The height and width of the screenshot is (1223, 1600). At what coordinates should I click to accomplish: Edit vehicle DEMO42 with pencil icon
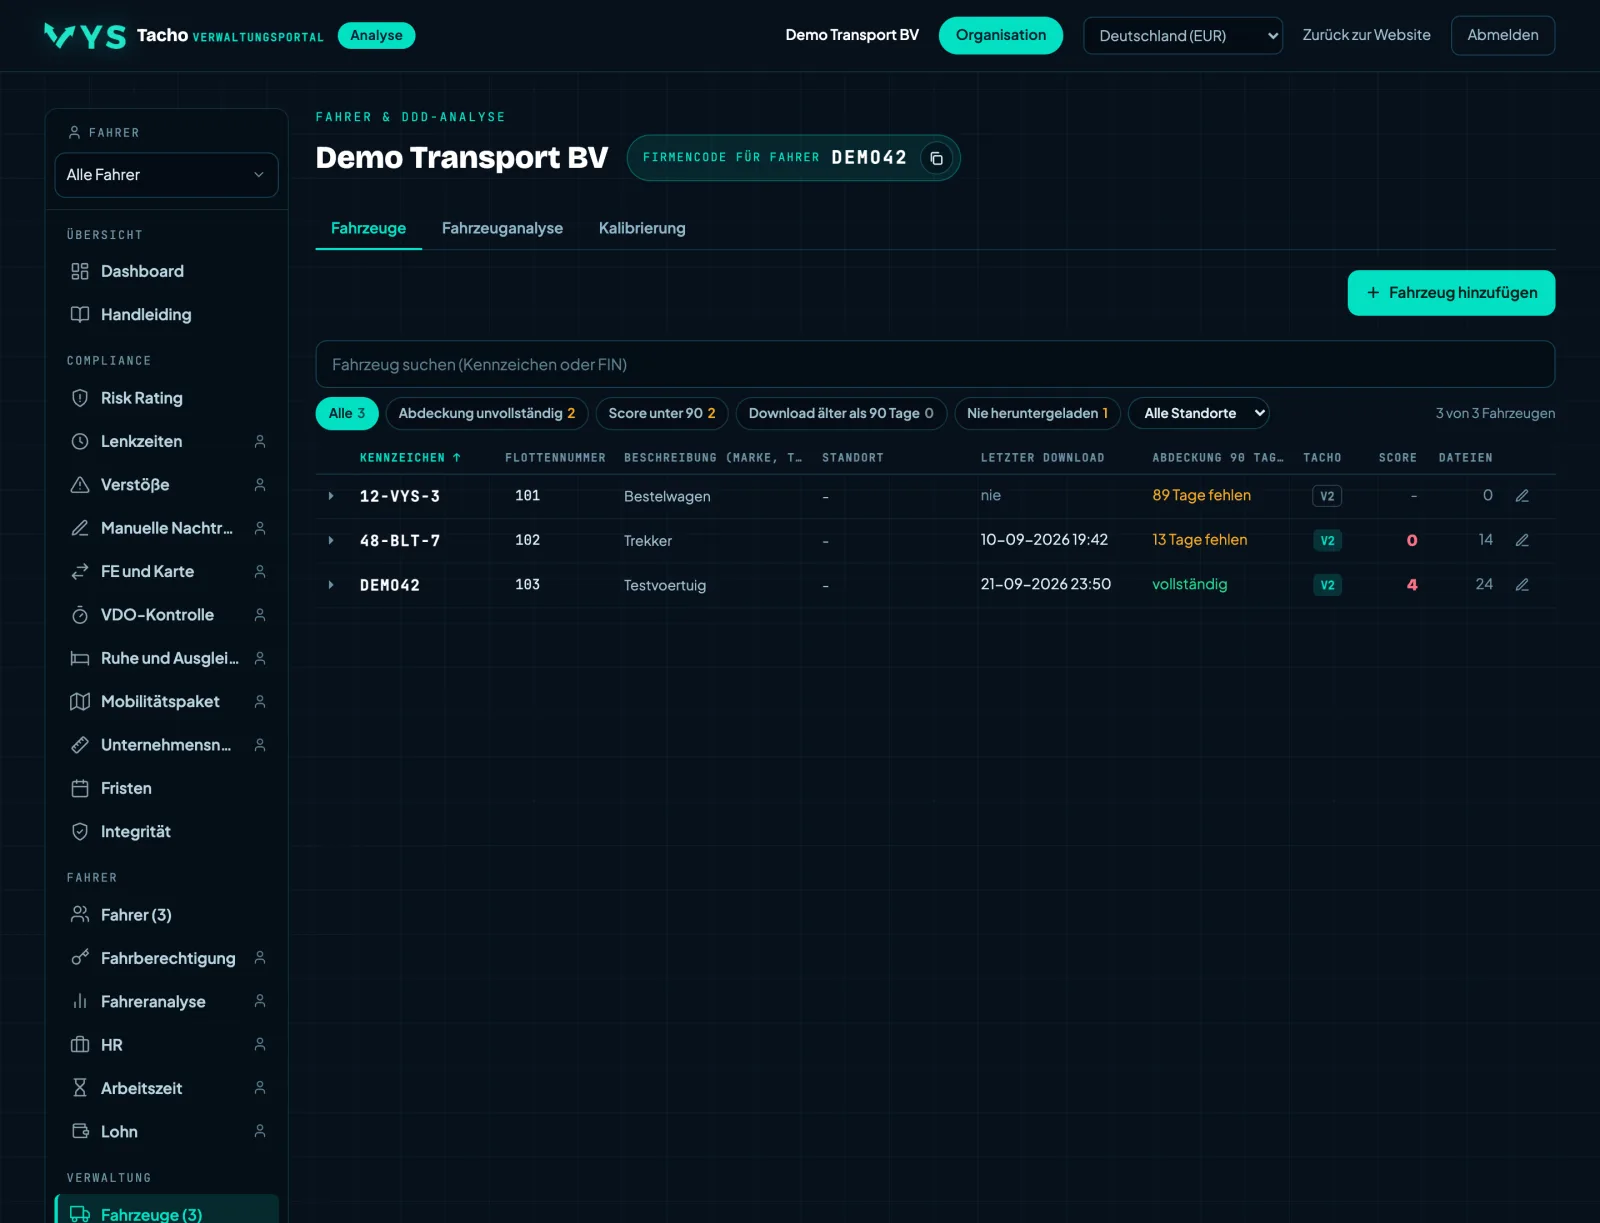coord(1522,585)
